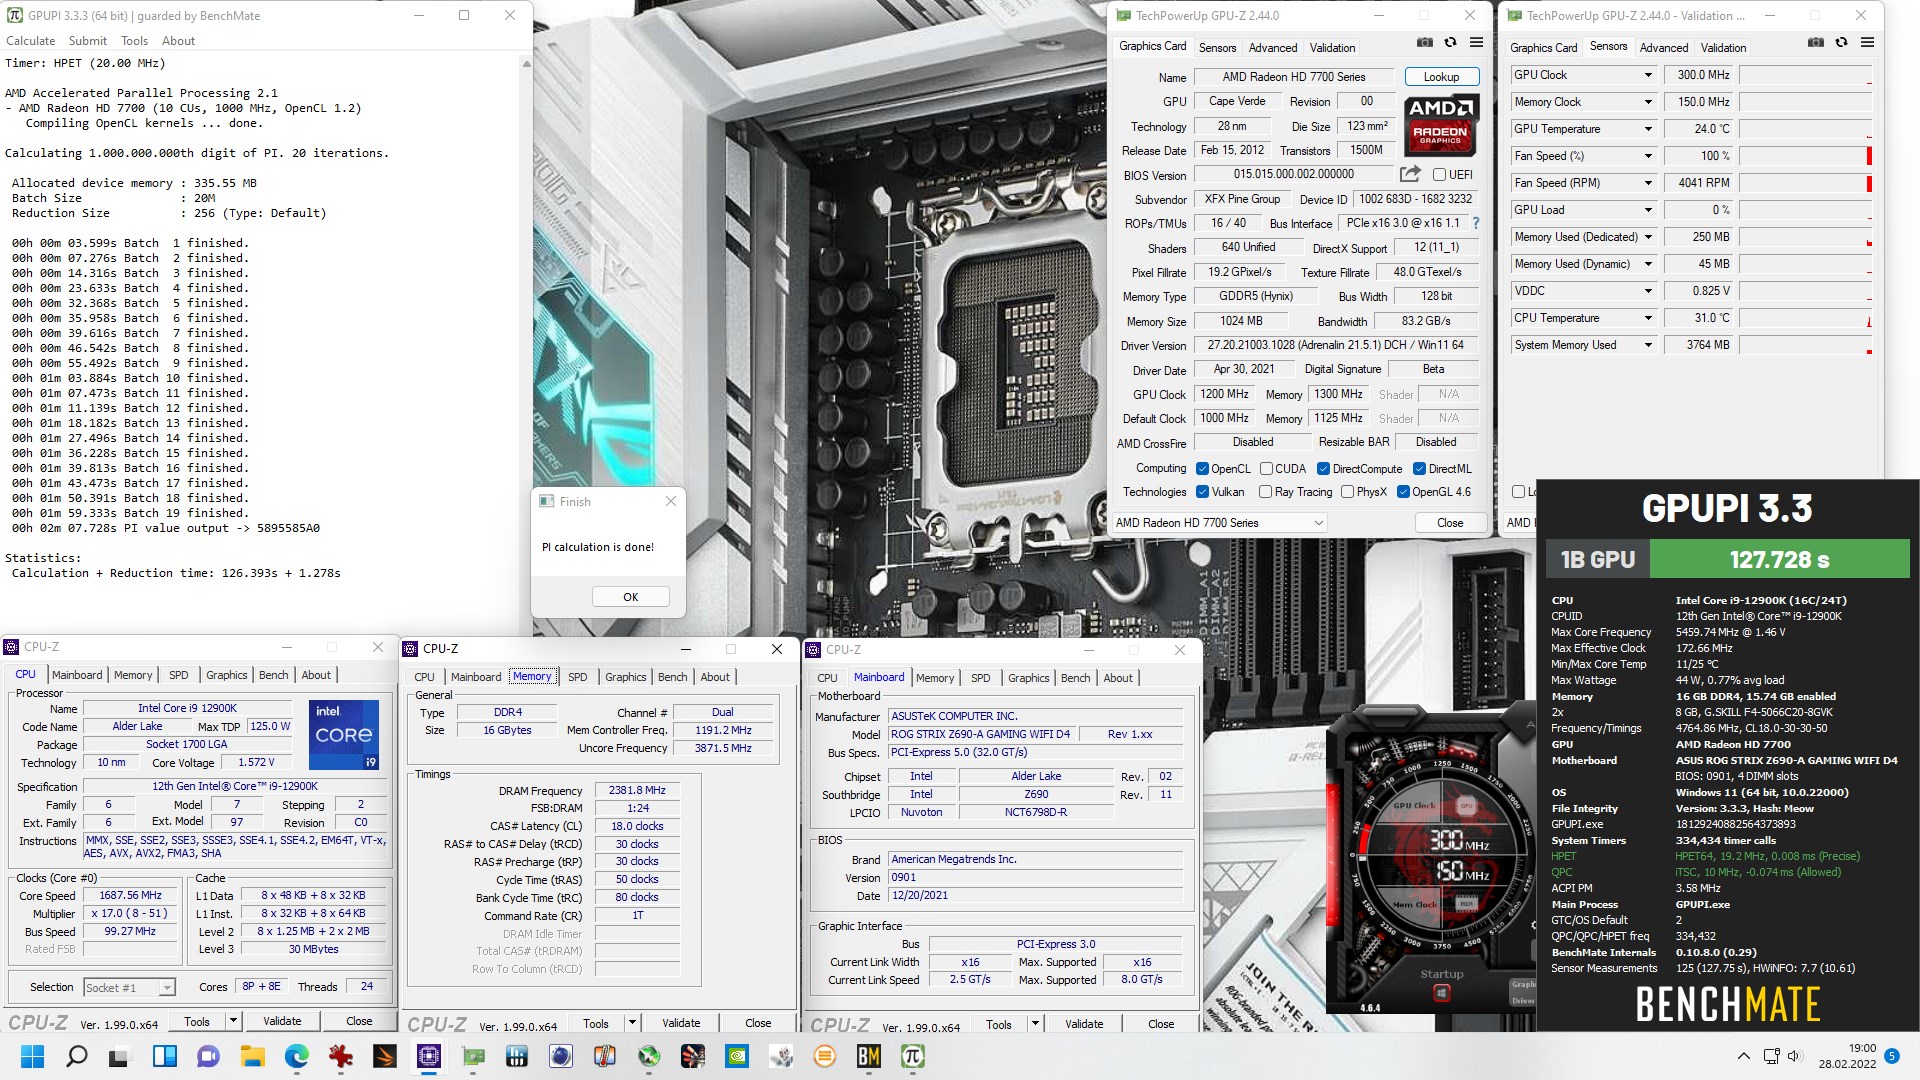The height and width of the screenshot is (1080, 1920).
Task: Open the GPU Load sensor dropdown
Action: (1648, 210)
